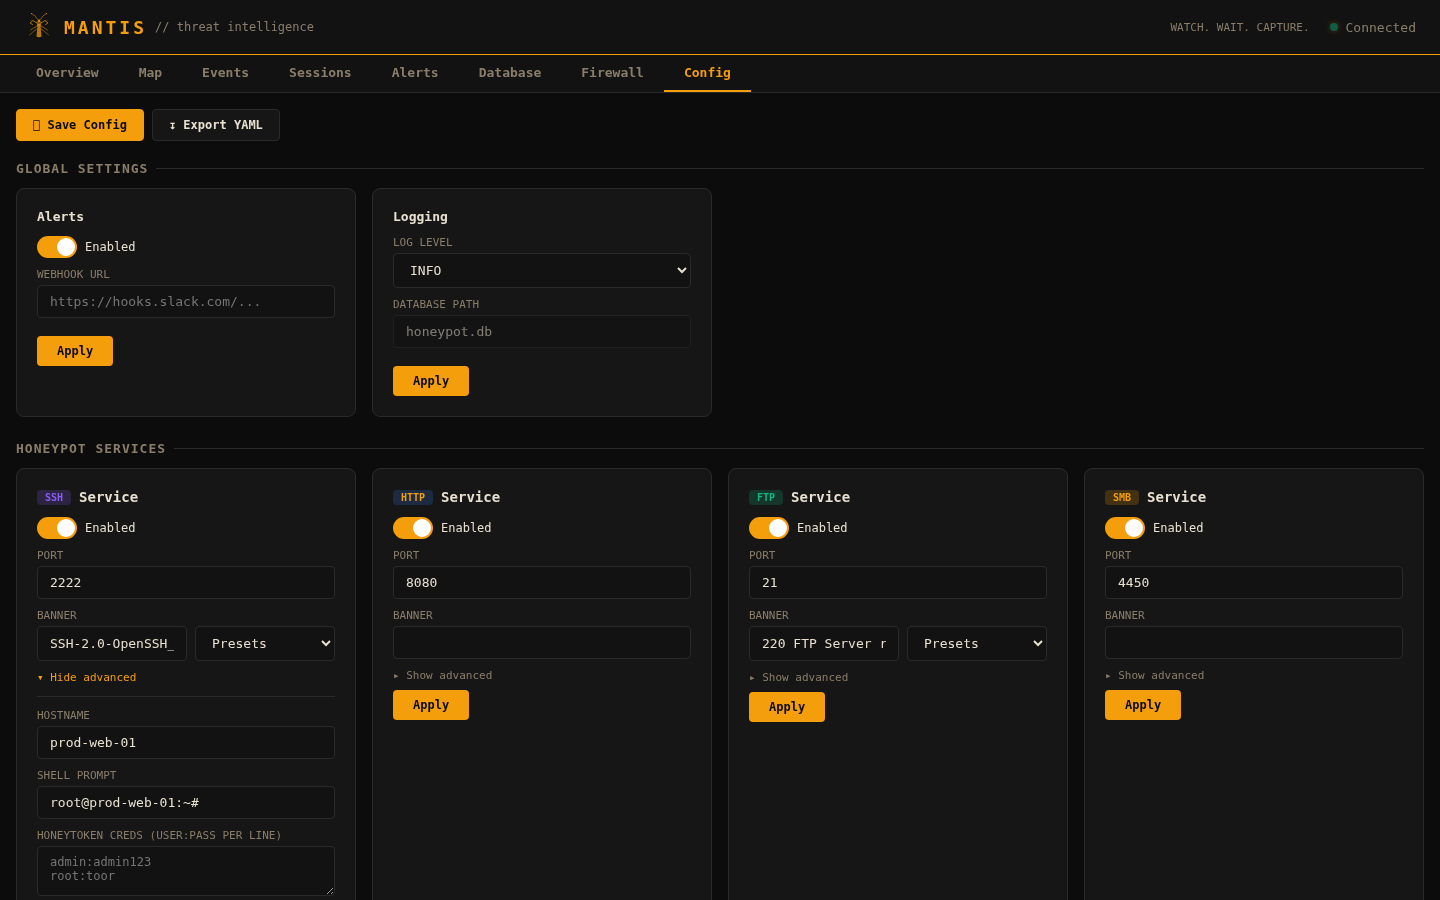1440x900 pixels.
Task: Toggle the HTTP service switch
Action: click(x=413, y=528)
